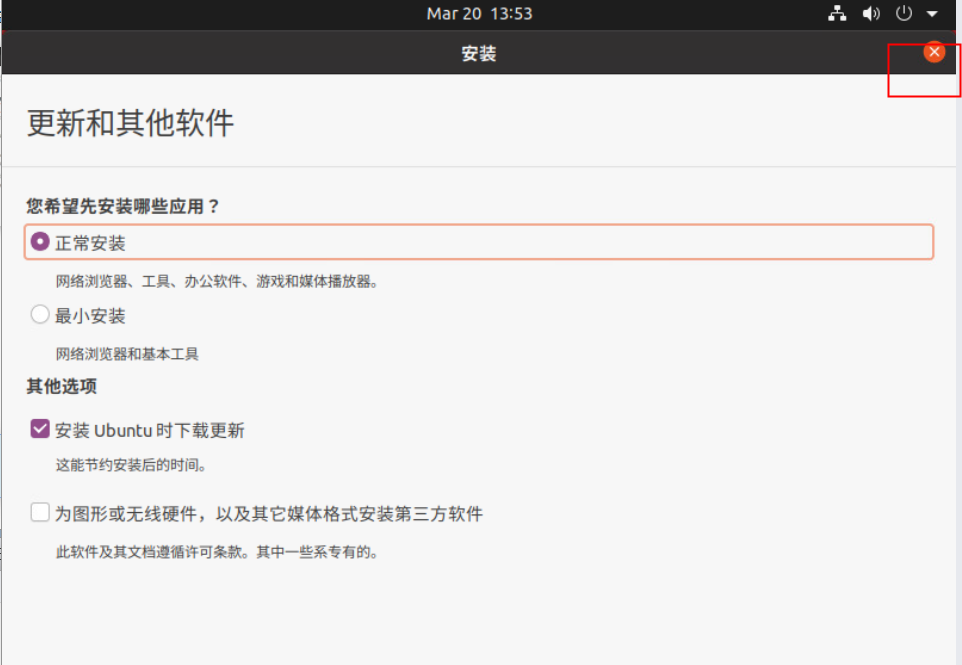Click the 此软件及其文档遵循许可条款 description text
Image resolution: width=962 pixels, height=665 pixels.
(x=217, y=552)
